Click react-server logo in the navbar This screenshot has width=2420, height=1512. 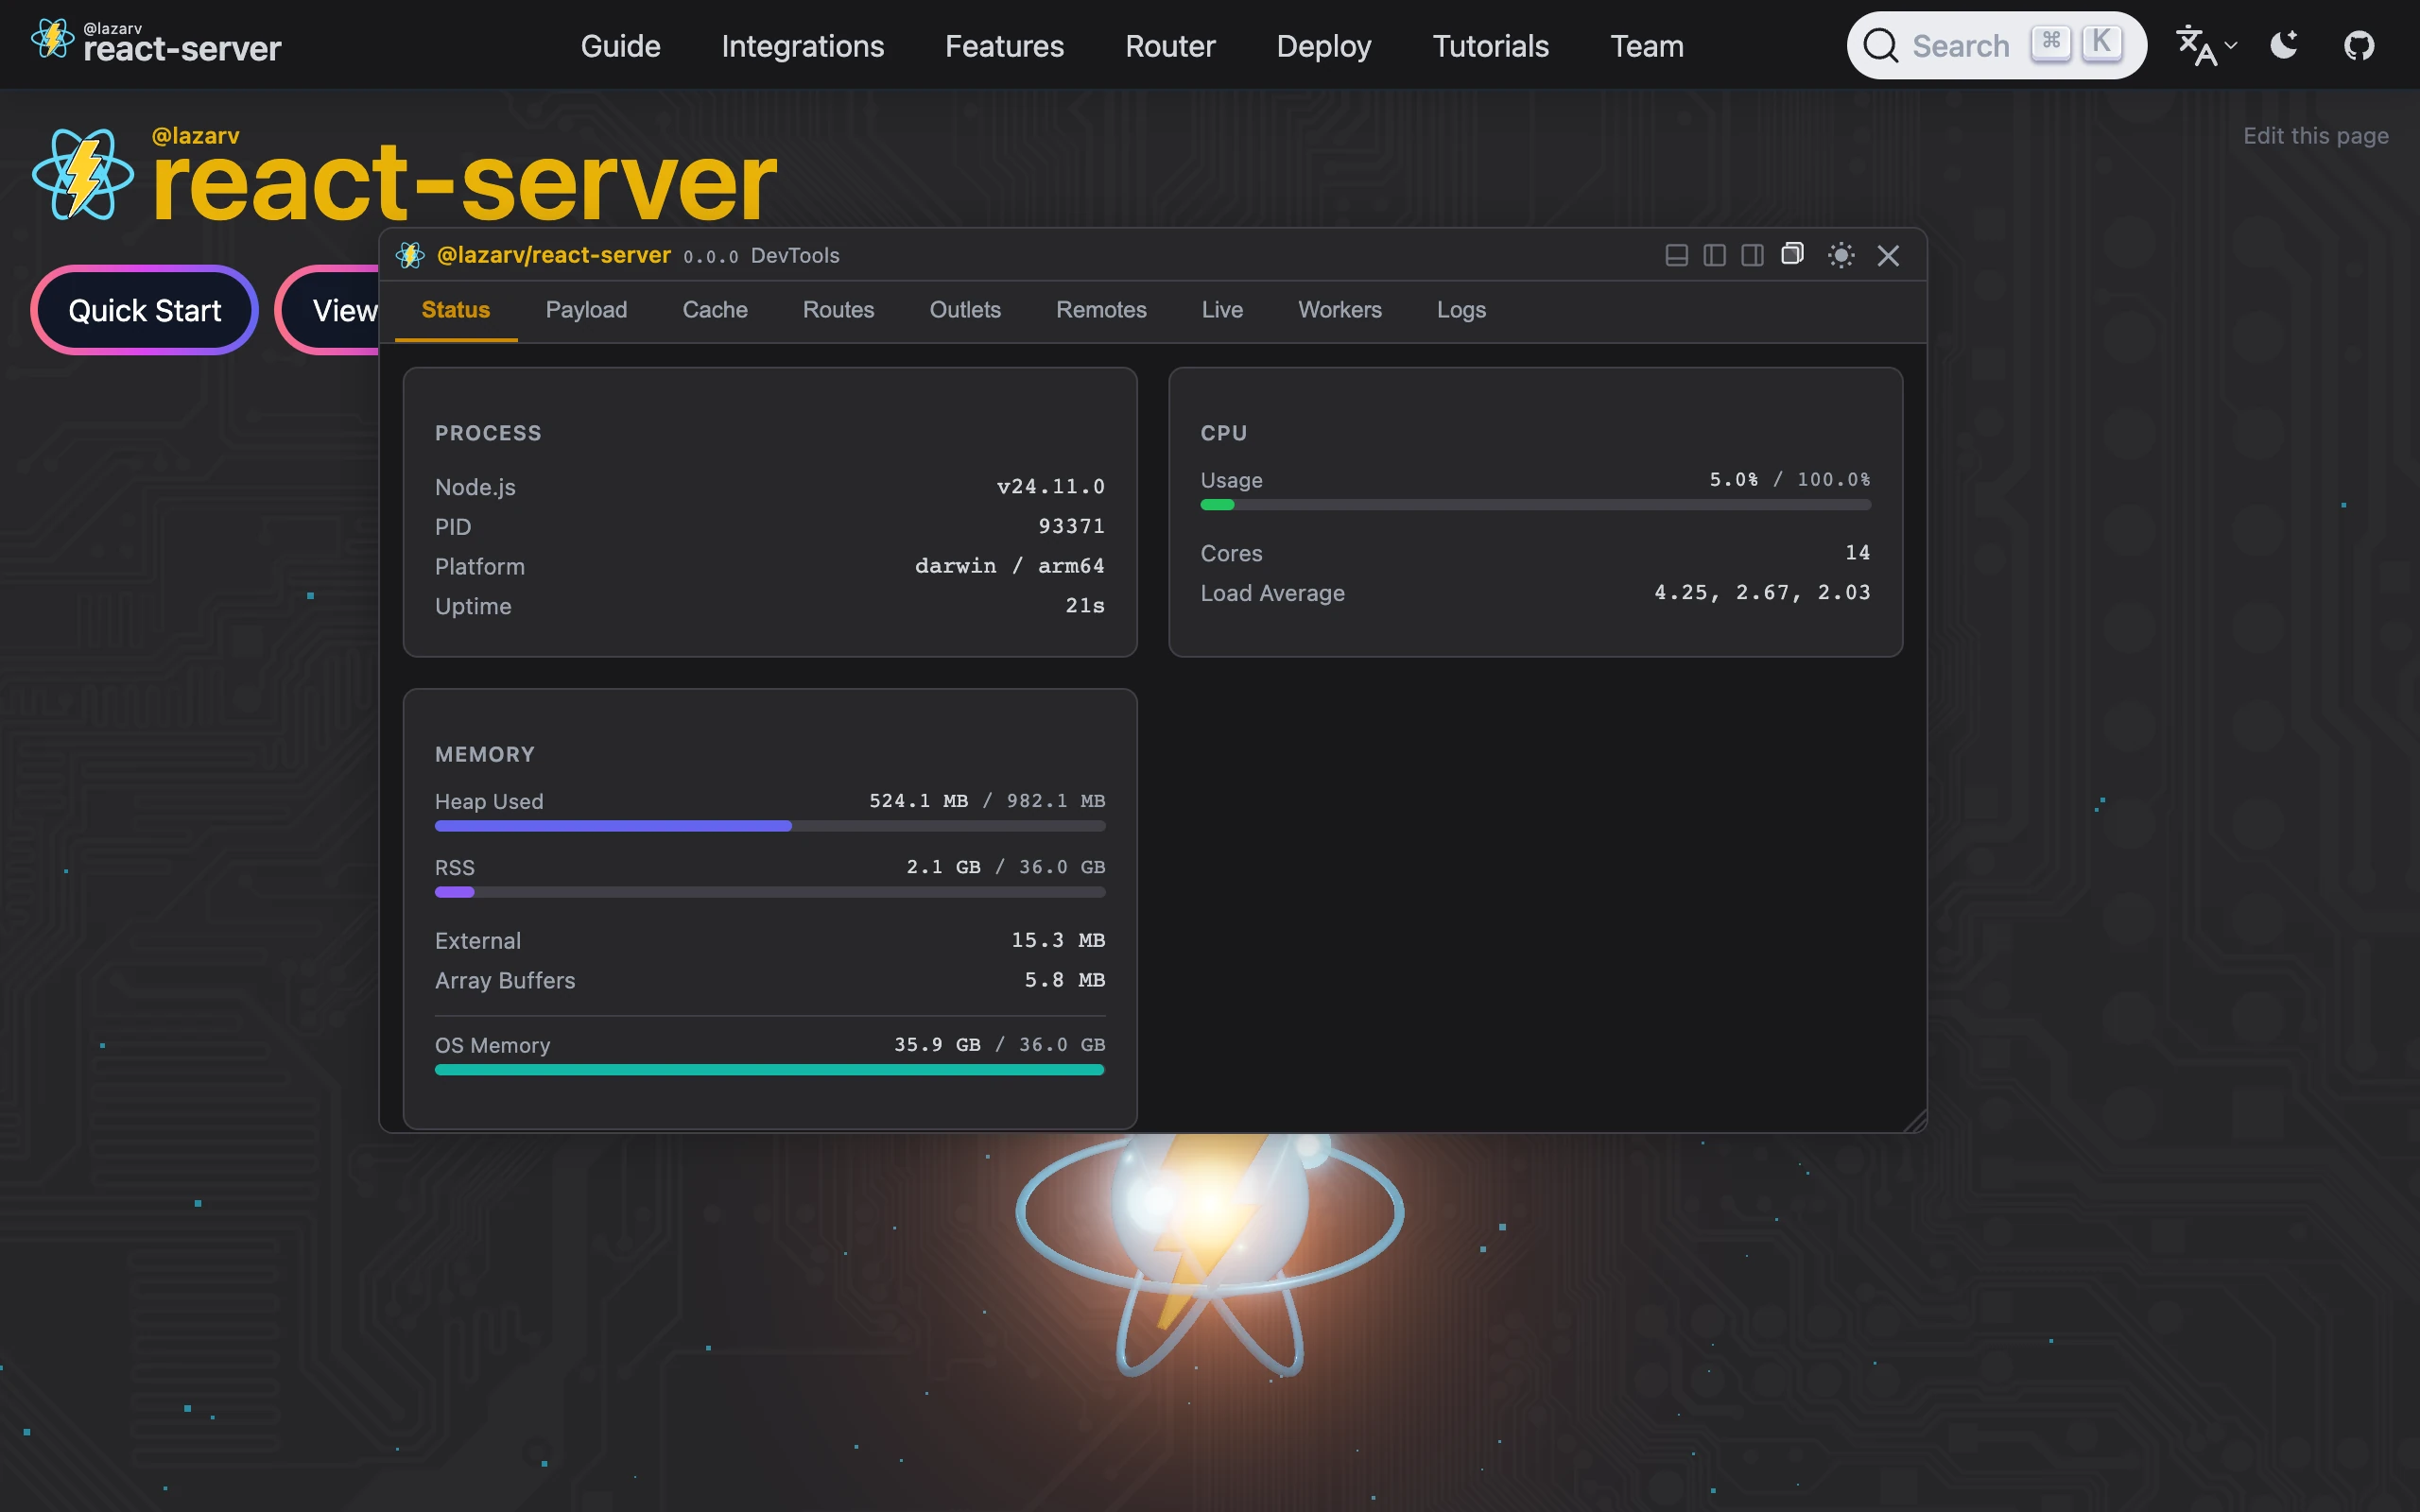tap(156, 42)
